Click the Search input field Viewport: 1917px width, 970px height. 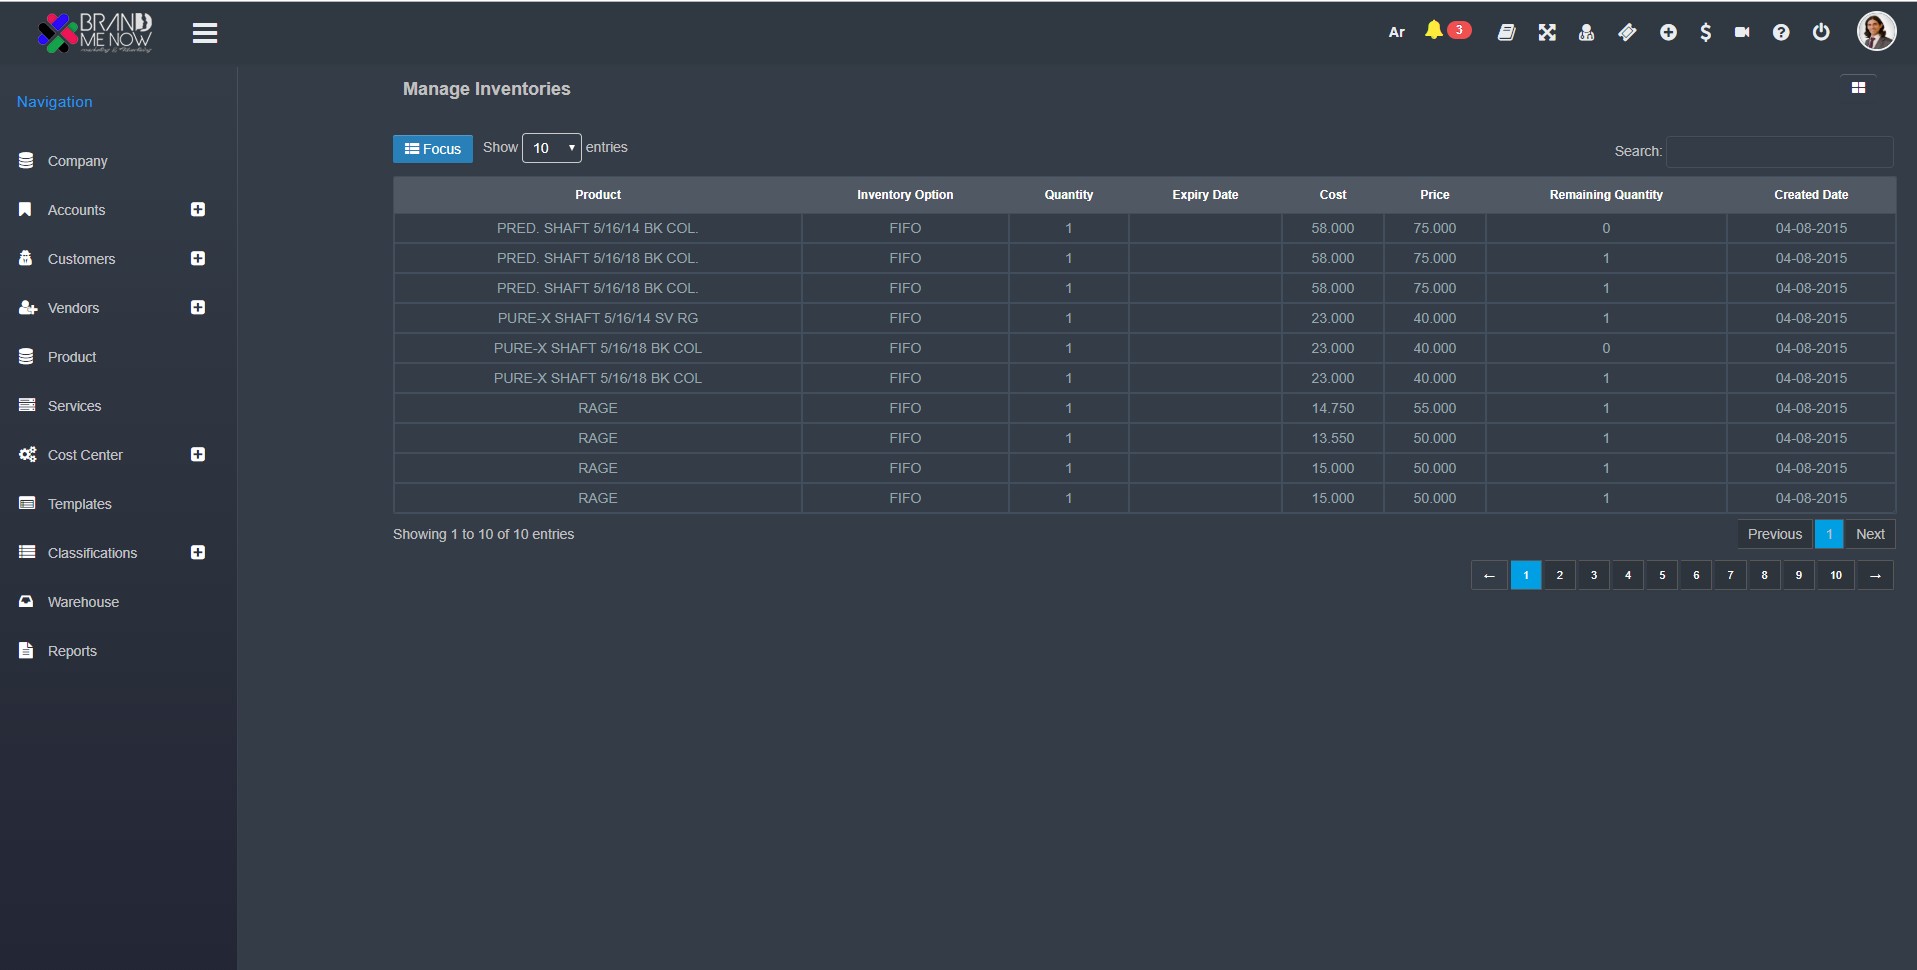click(x=1779, y=151)
